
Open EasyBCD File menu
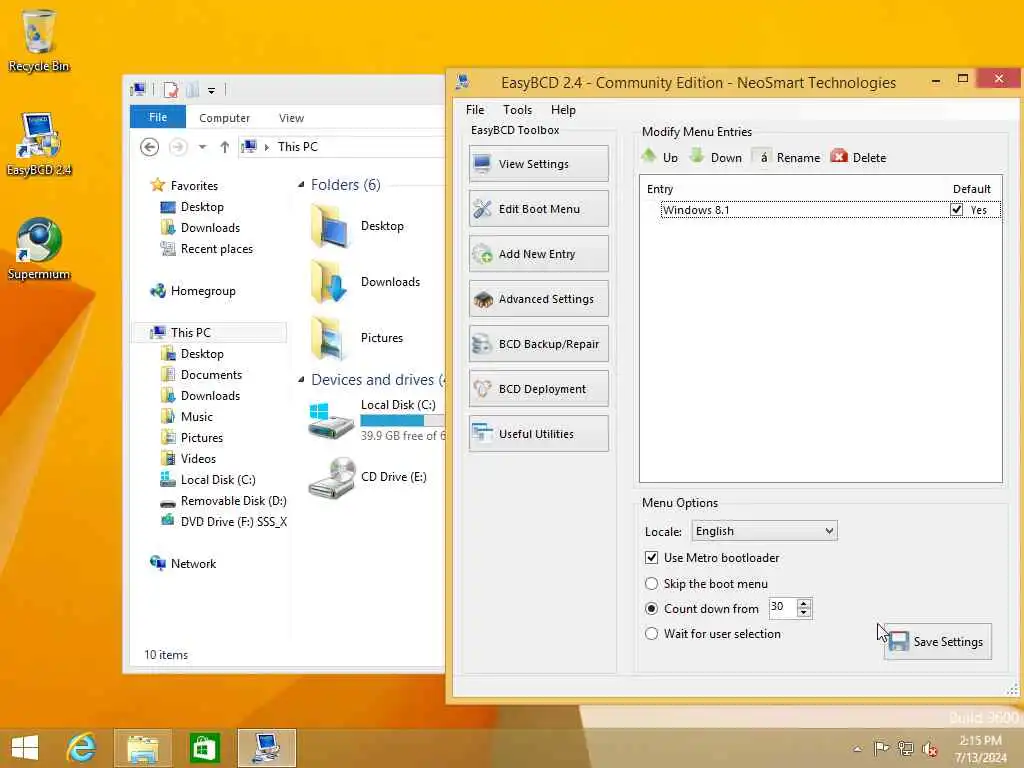point(475,110)
